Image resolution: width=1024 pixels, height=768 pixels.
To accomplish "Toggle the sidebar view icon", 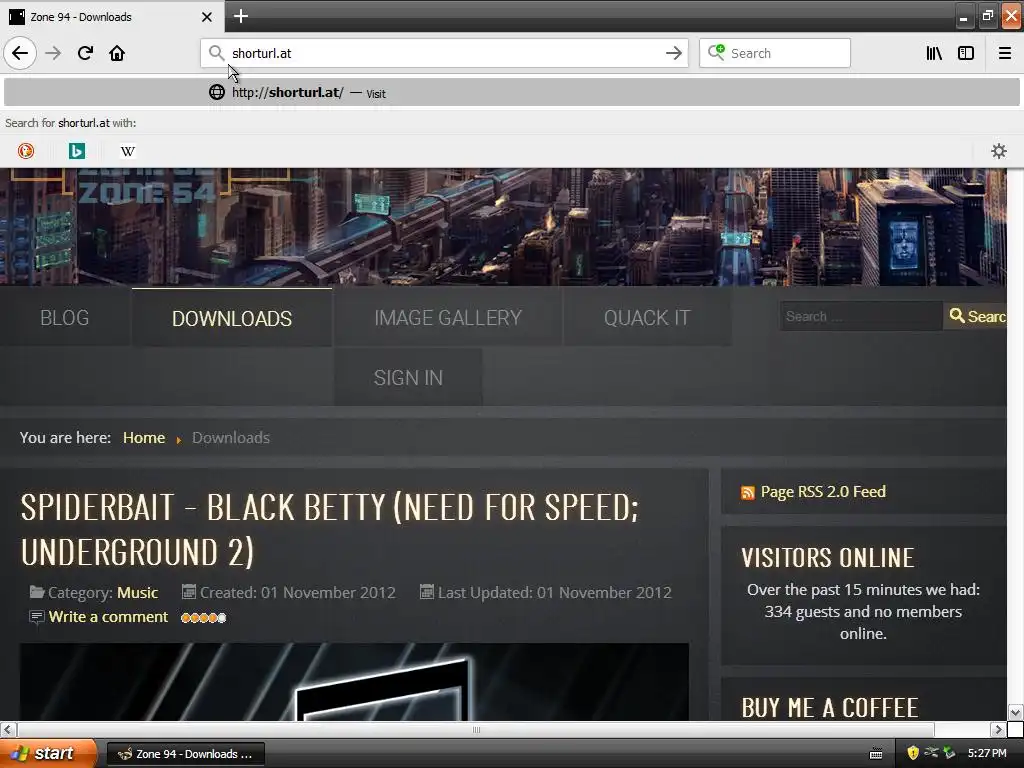I will [x=966, y=53].
